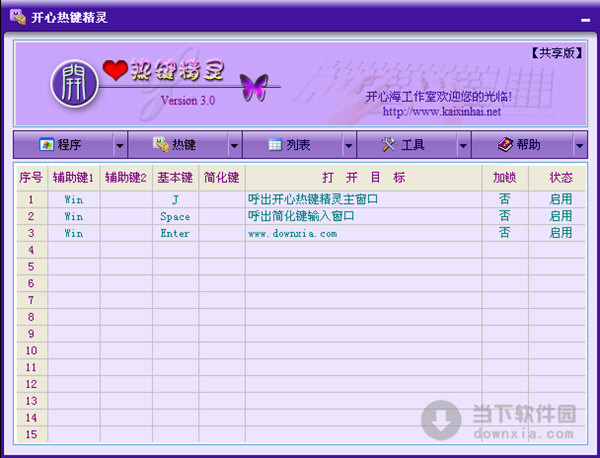Select row number 5
The image size is (600, 458).
coord(31,267)
